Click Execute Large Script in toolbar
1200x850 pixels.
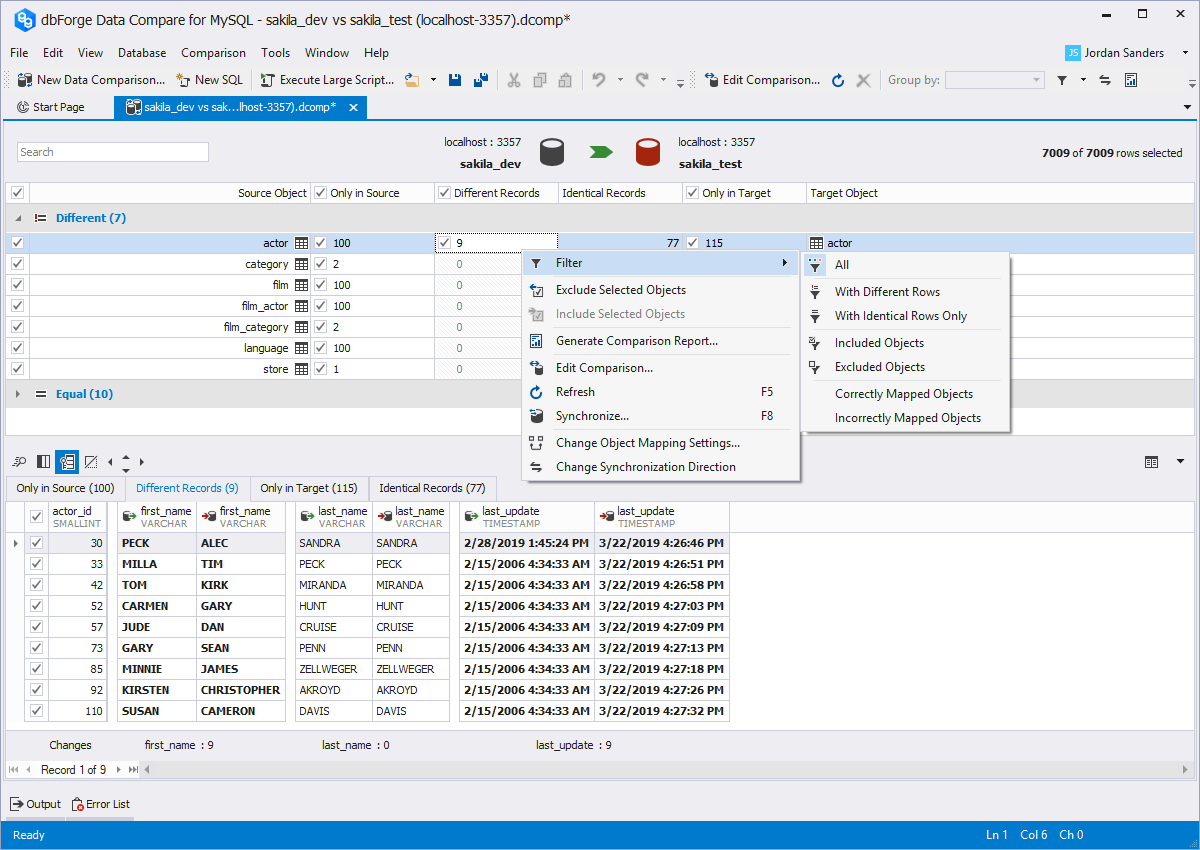pos(328,80)
